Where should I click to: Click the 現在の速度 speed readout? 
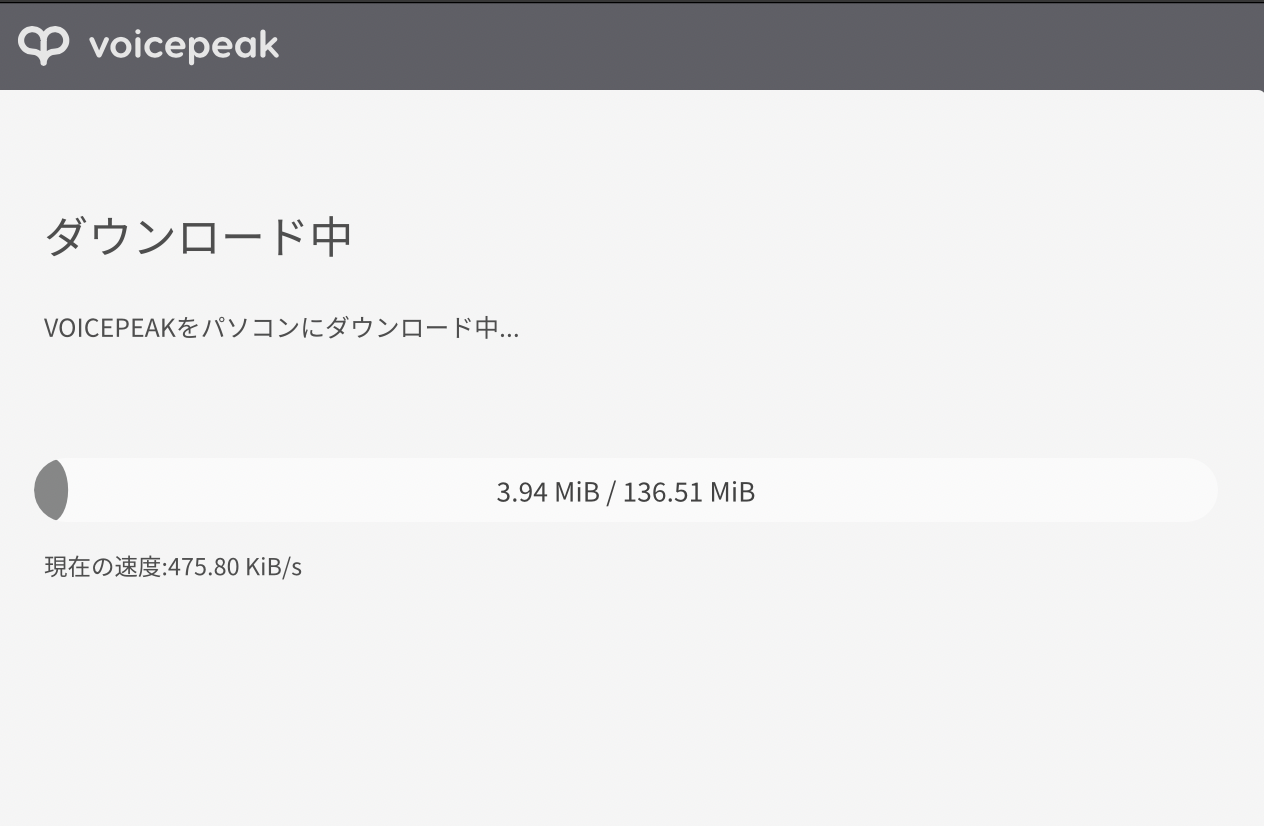172,567
